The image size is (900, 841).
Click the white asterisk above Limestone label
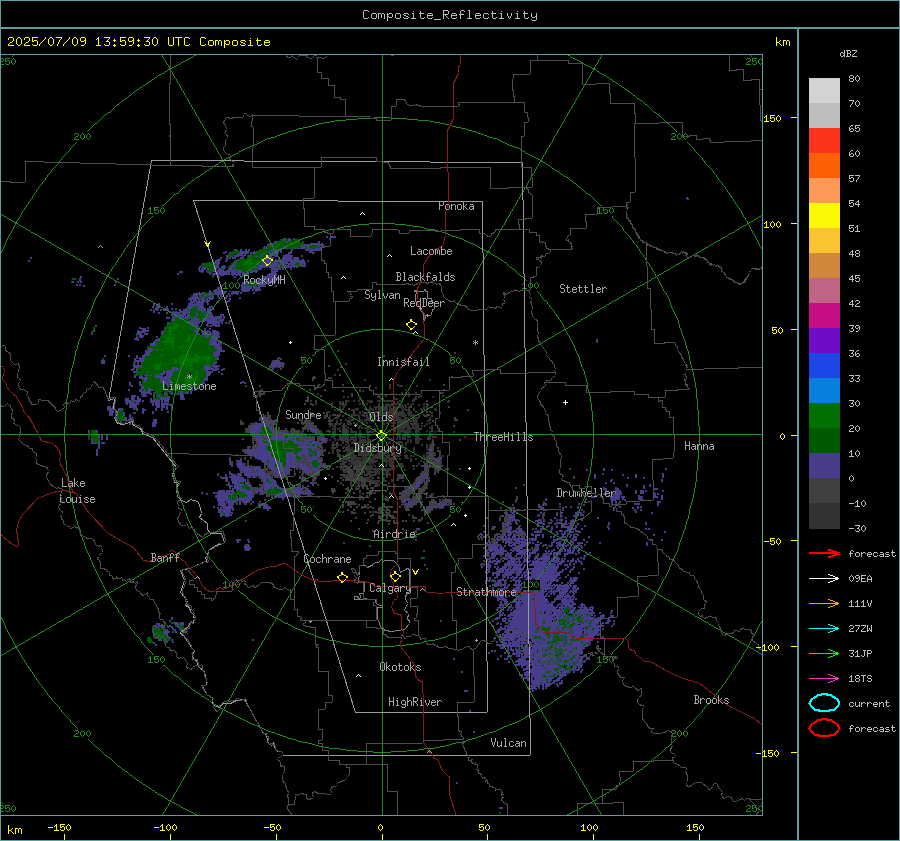[189, 377]
